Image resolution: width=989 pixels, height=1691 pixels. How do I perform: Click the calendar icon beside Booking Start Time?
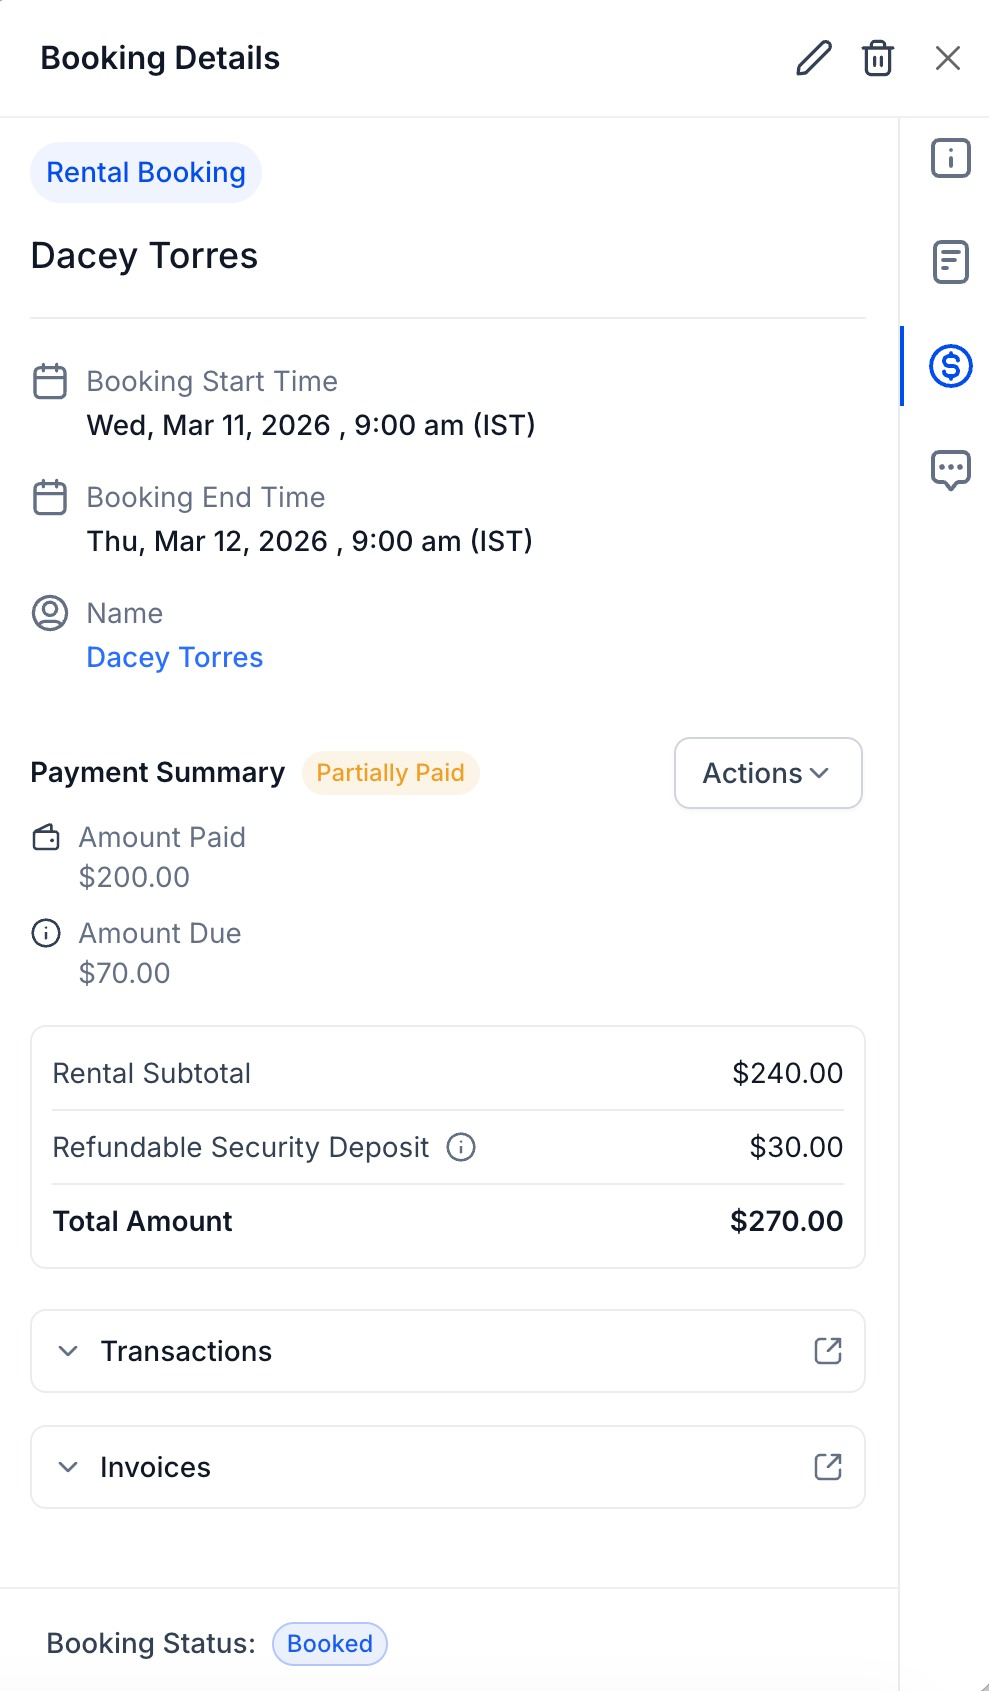49,381
